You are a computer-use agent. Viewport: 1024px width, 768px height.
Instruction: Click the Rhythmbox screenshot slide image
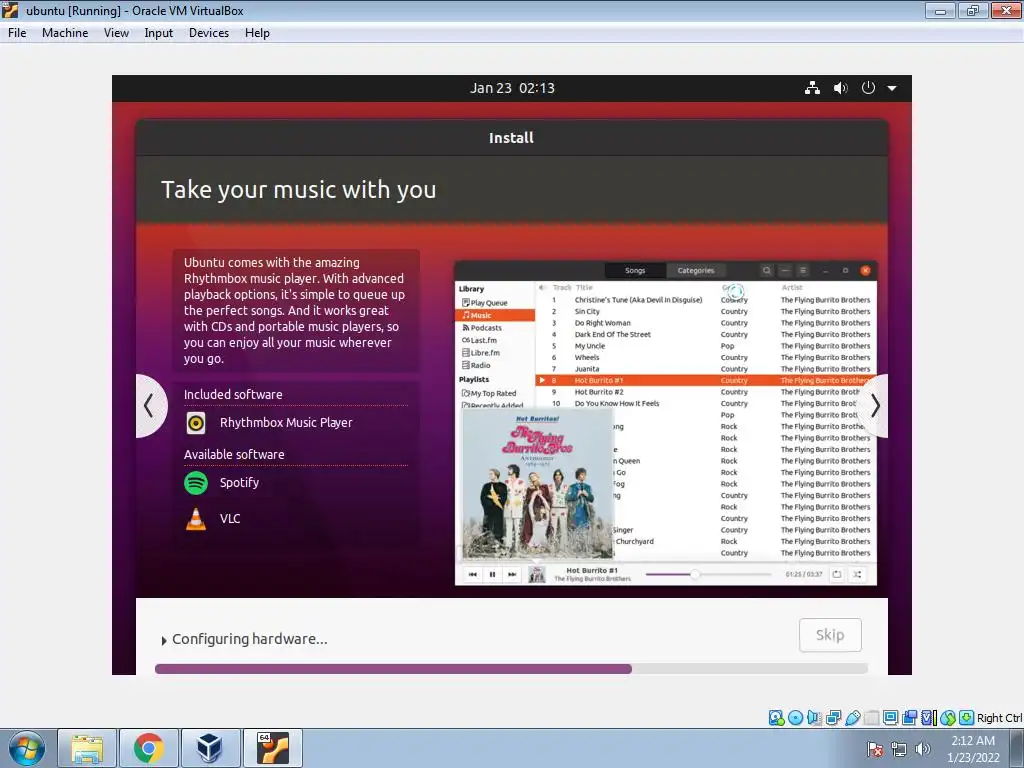665,423
